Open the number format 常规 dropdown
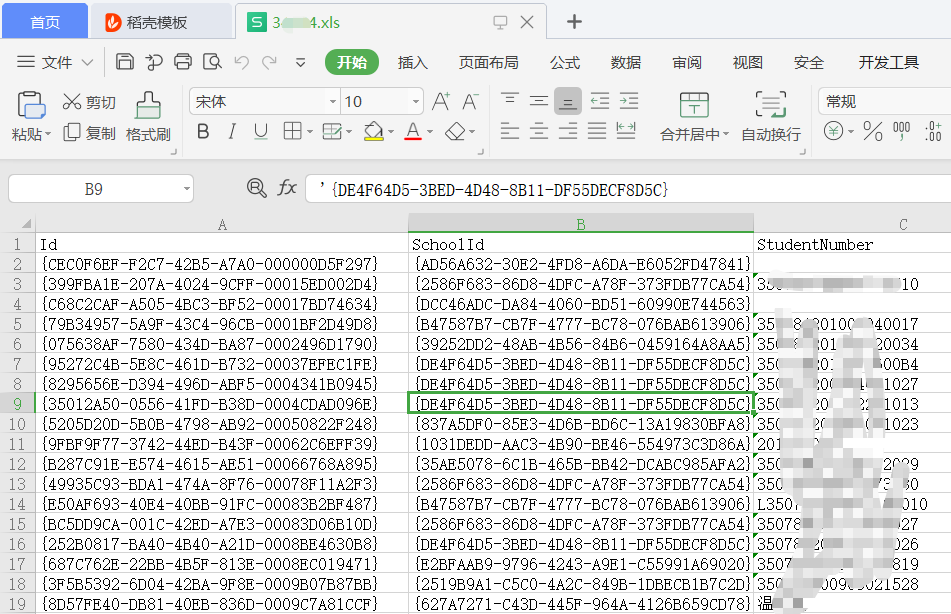The image size is (951, 614). click(x=885, y=101)
